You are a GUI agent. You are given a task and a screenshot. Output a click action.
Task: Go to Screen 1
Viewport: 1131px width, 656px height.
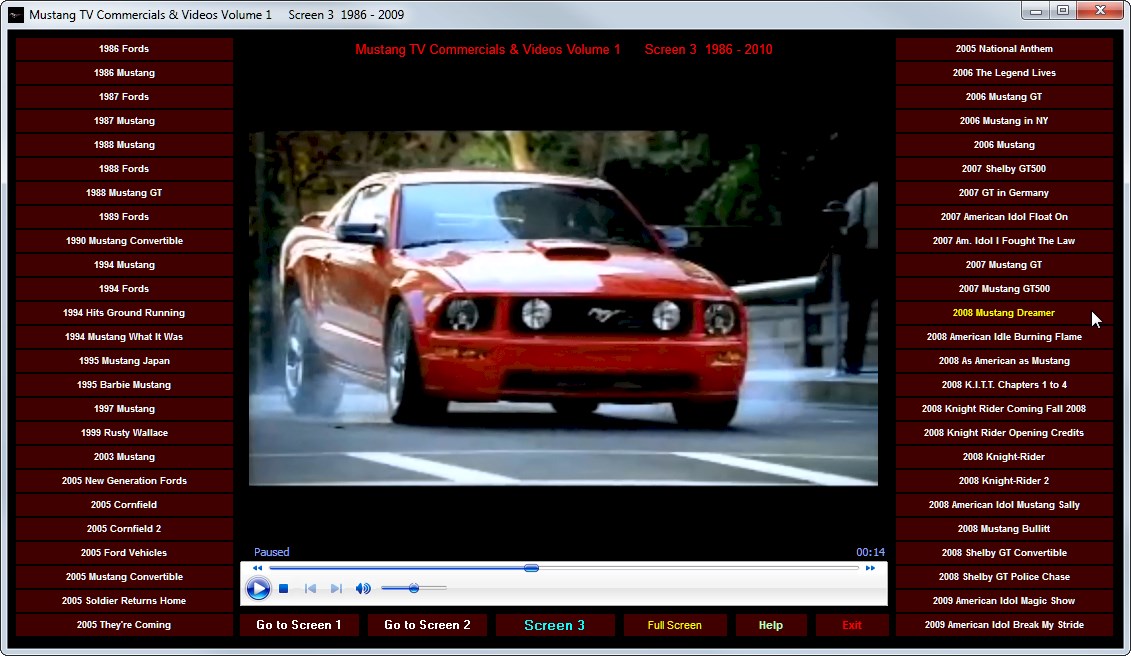click(x=299, y=625)
